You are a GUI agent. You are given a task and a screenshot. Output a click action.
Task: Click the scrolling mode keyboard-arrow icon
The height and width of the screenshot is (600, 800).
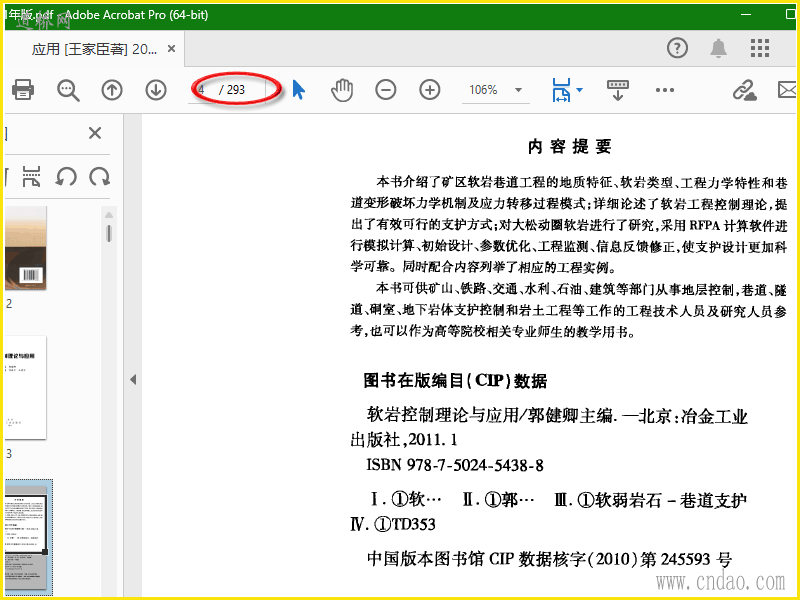pyautogui.click(x=617, y=90)
